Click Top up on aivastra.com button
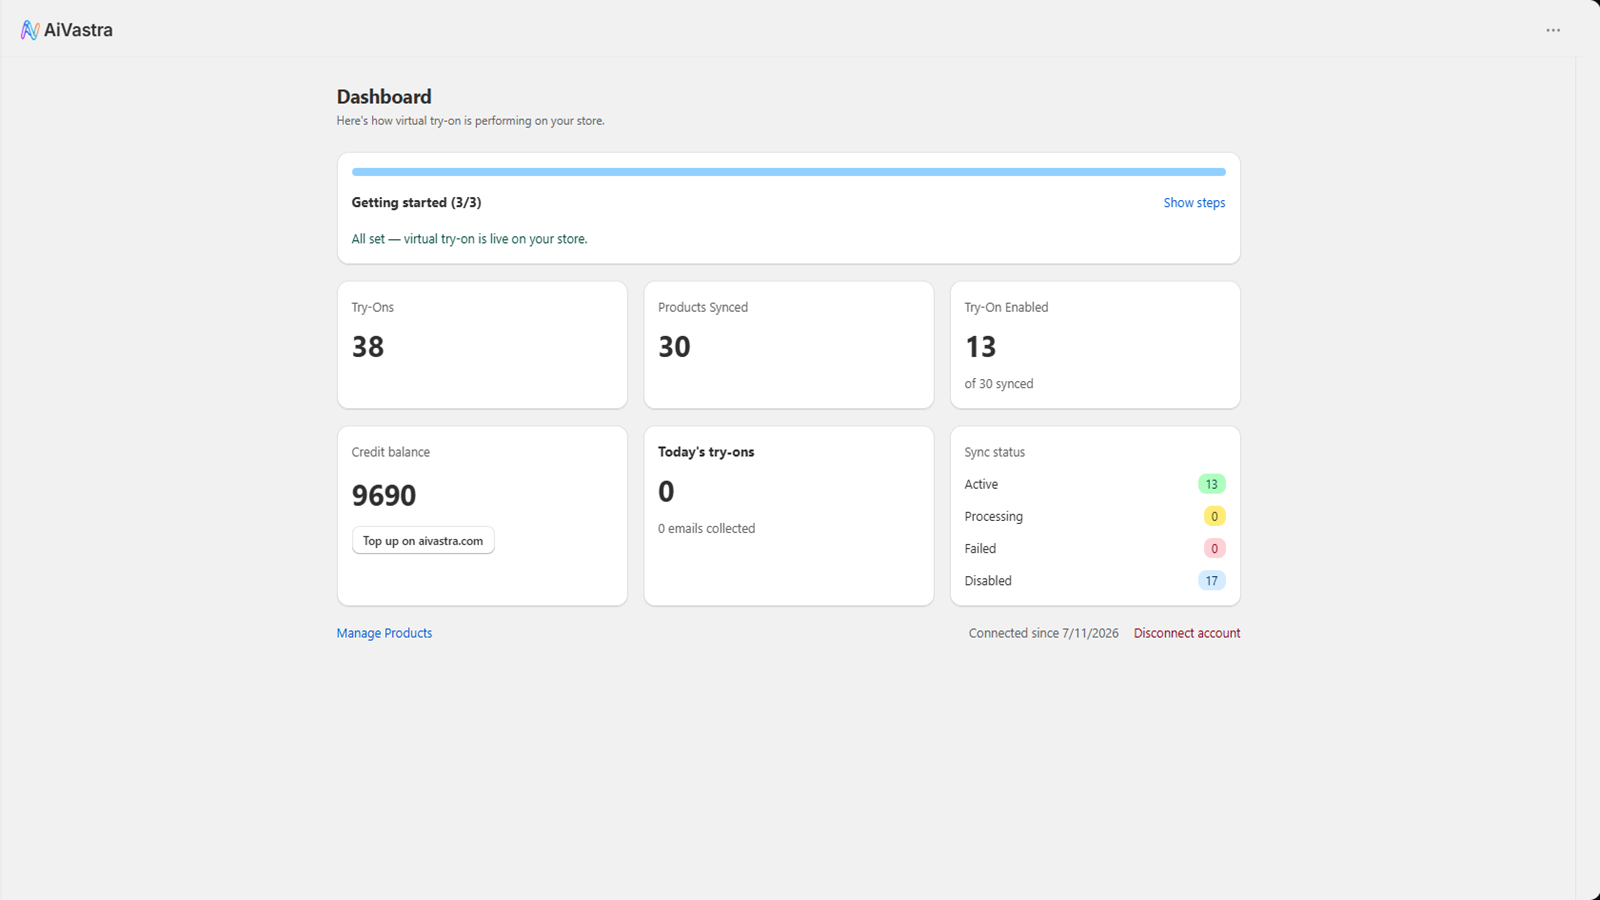1600x900 pixels. click(x=423, y=541)
